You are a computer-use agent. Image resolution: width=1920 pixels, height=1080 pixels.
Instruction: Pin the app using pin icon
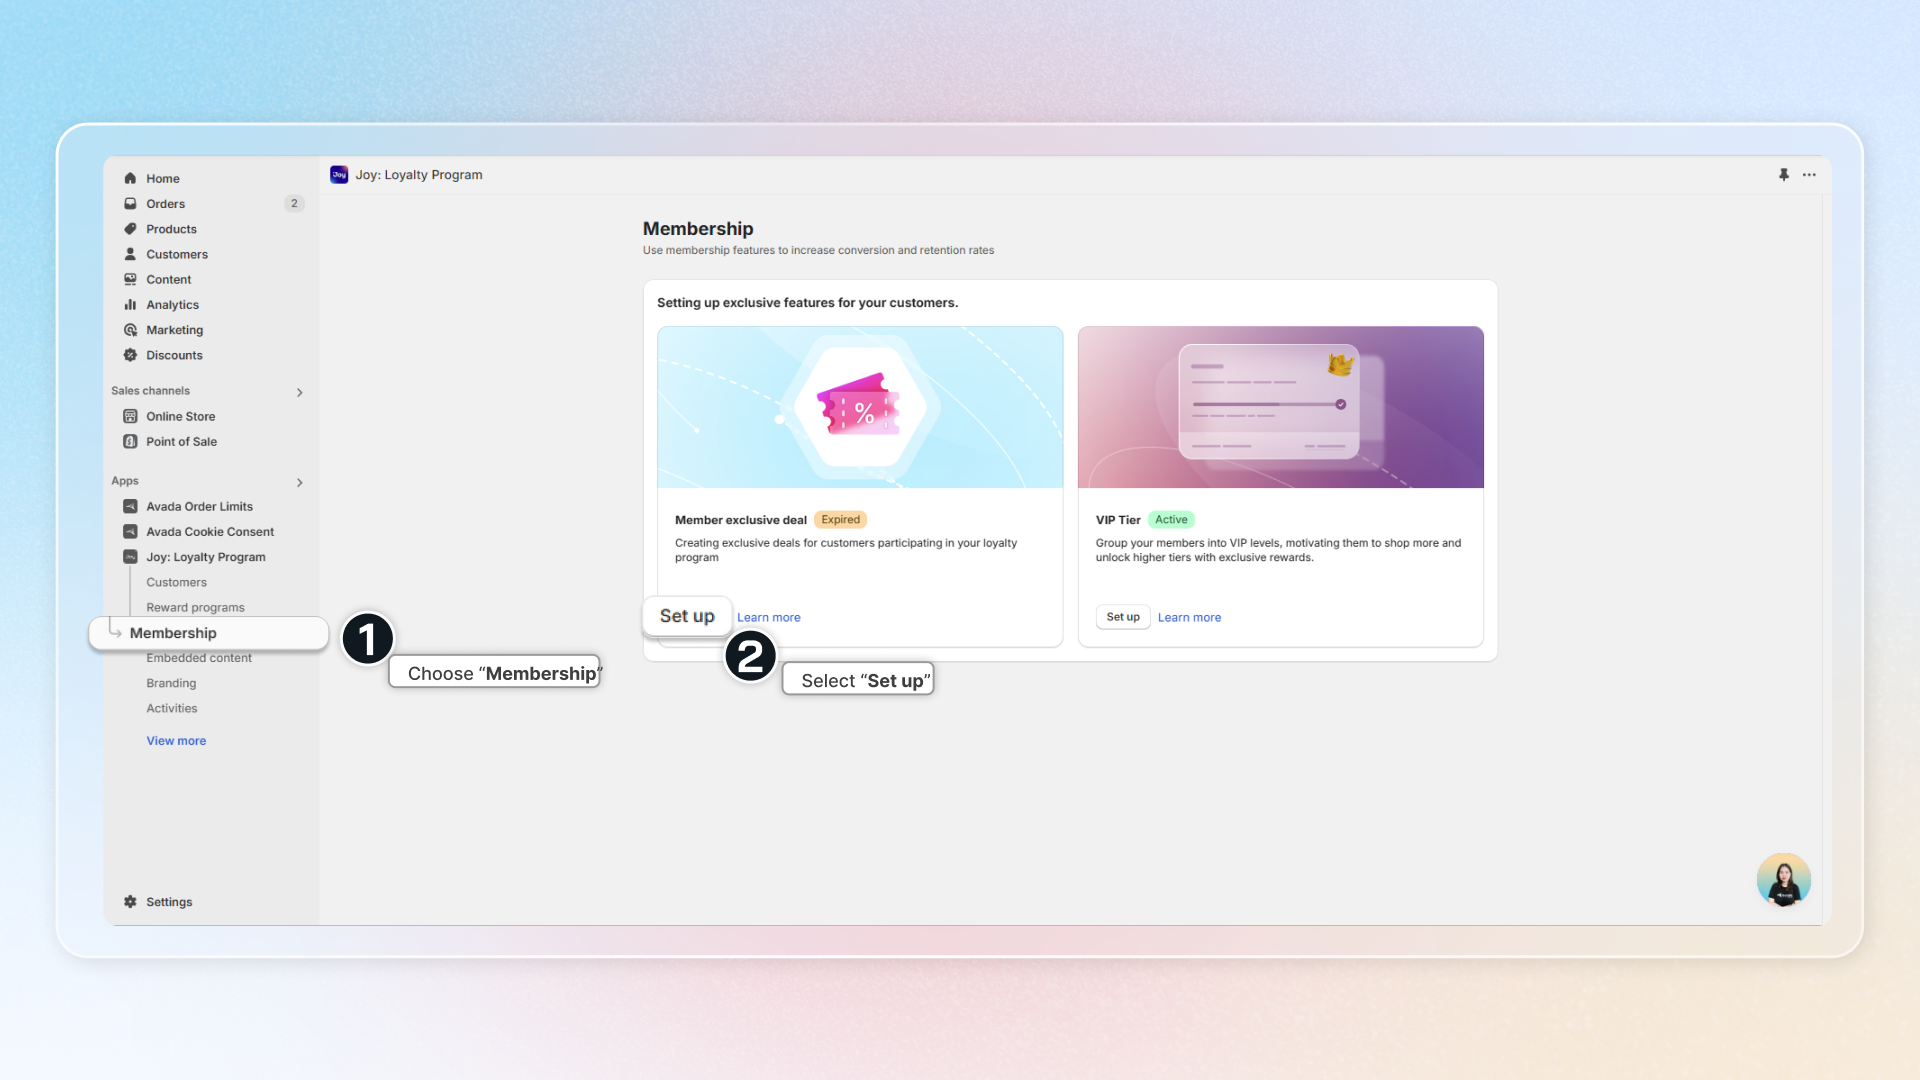(x=1783, y=175)
